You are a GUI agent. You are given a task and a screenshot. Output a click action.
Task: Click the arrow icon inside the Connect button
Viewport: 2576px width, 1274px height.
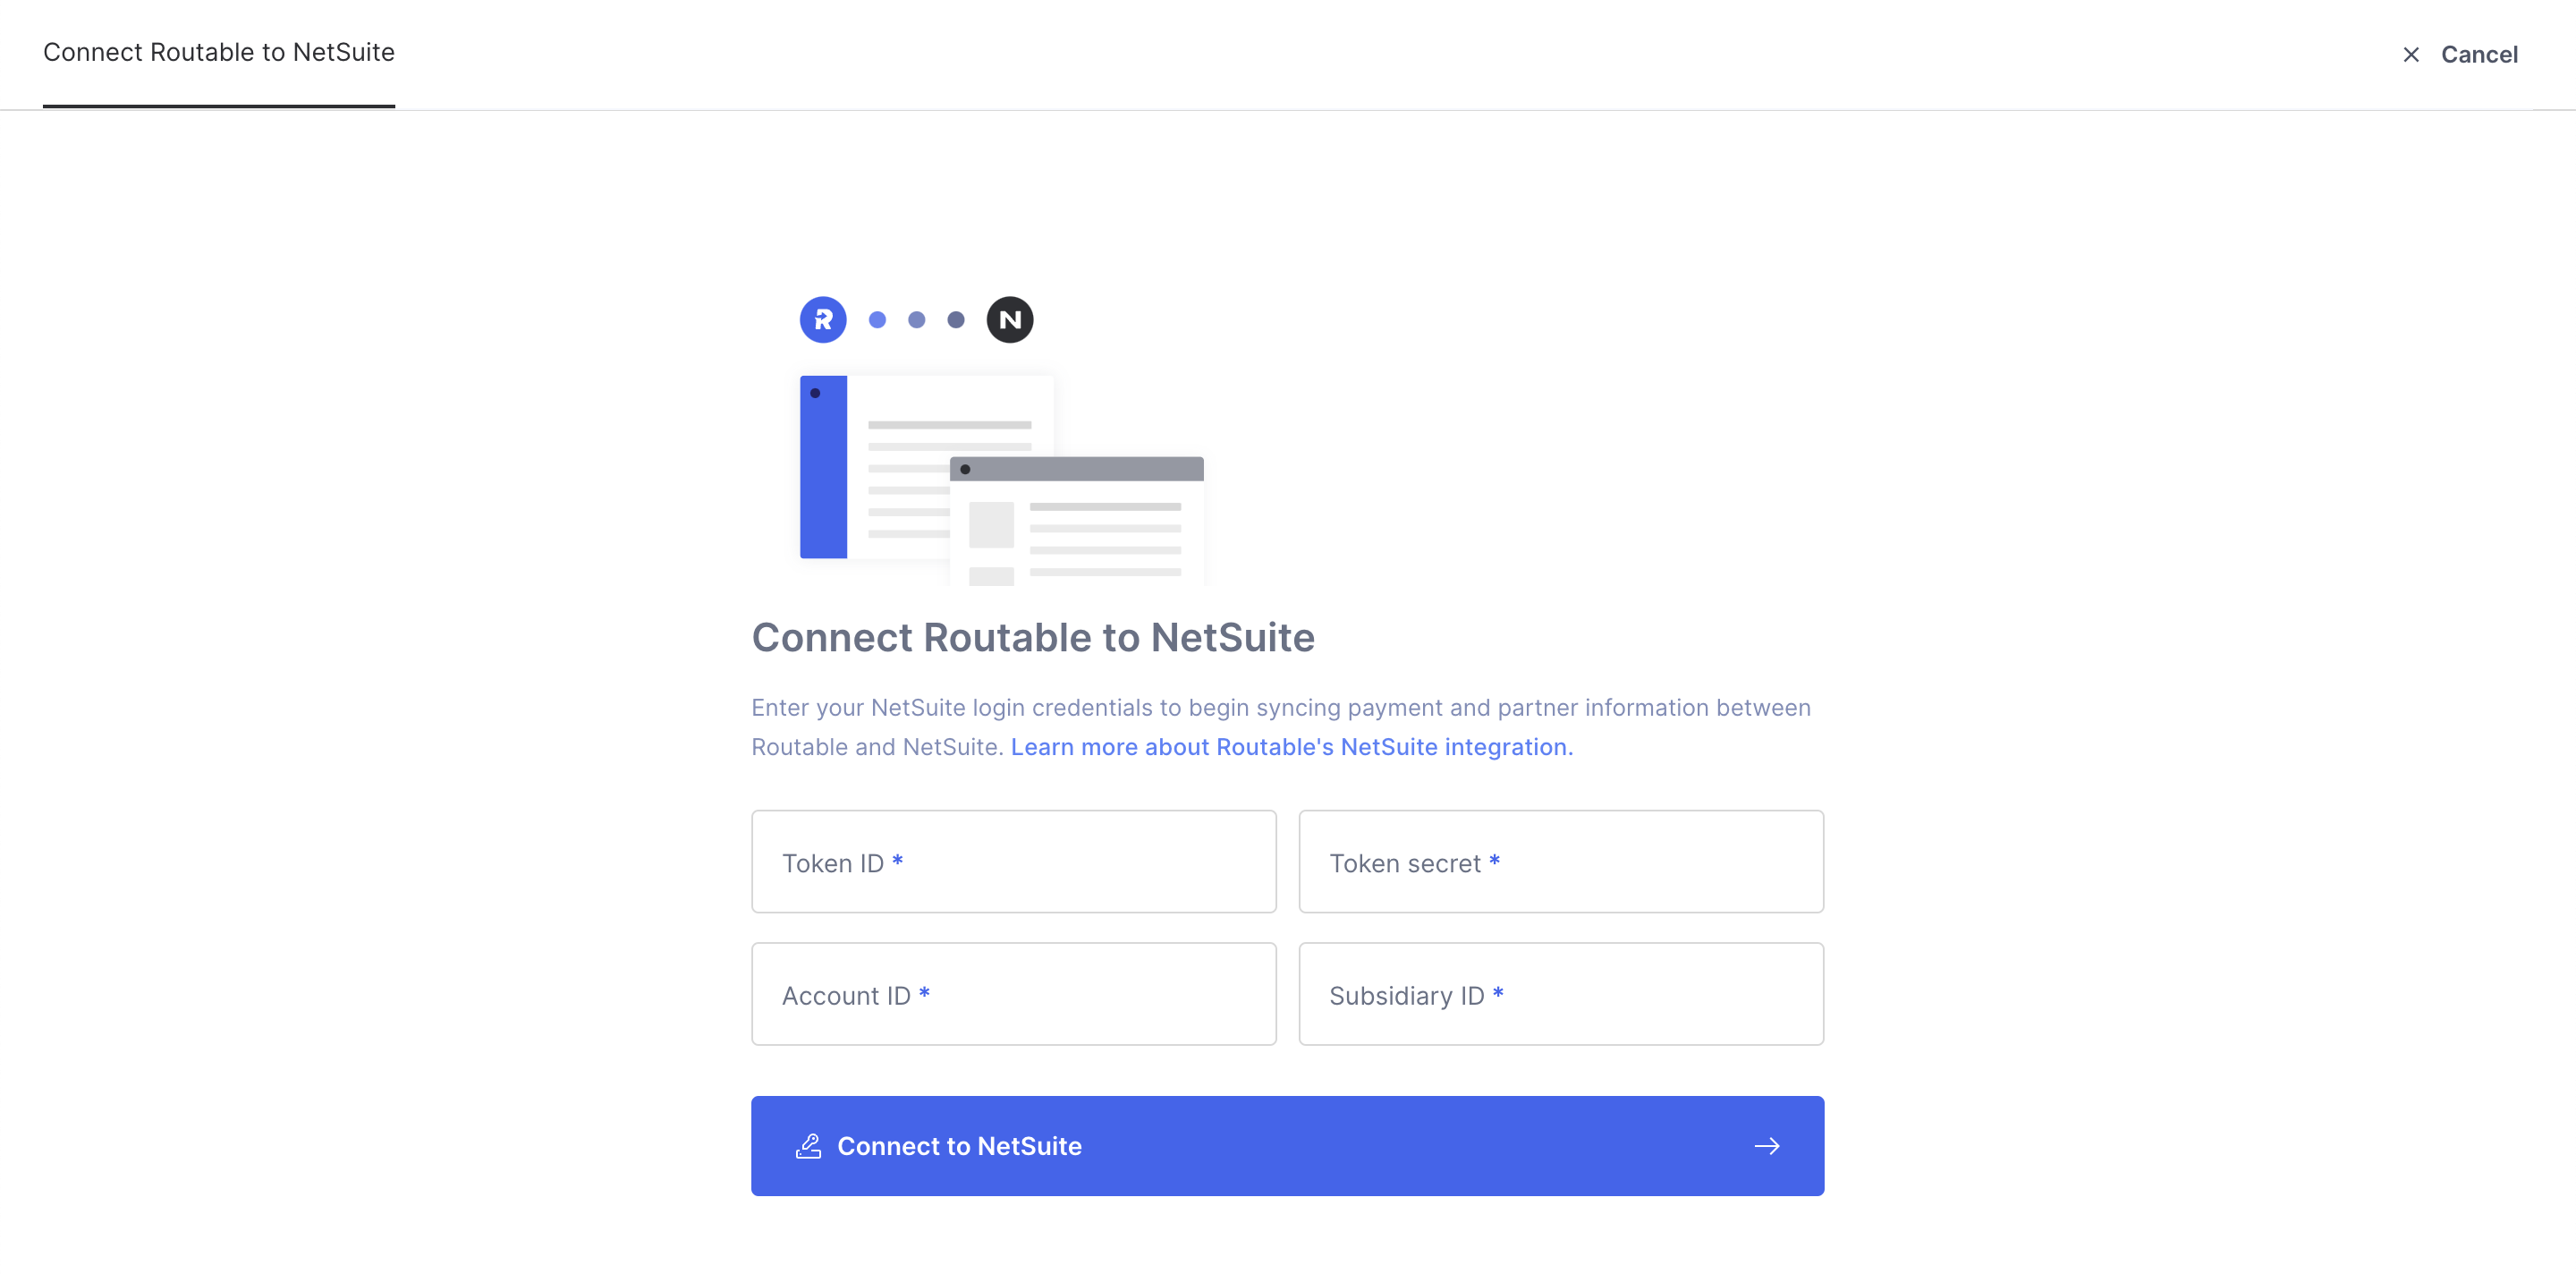[1768, 1146]
